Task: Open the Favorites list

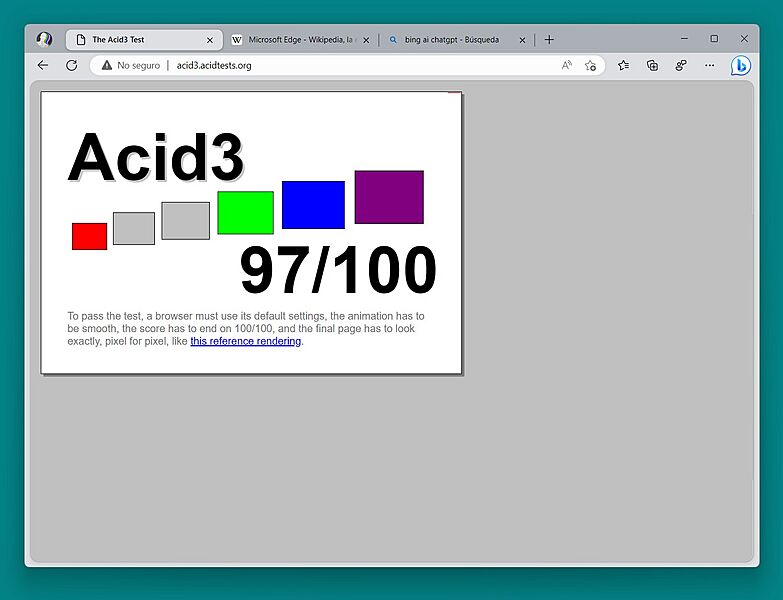Action: point(623,65)
